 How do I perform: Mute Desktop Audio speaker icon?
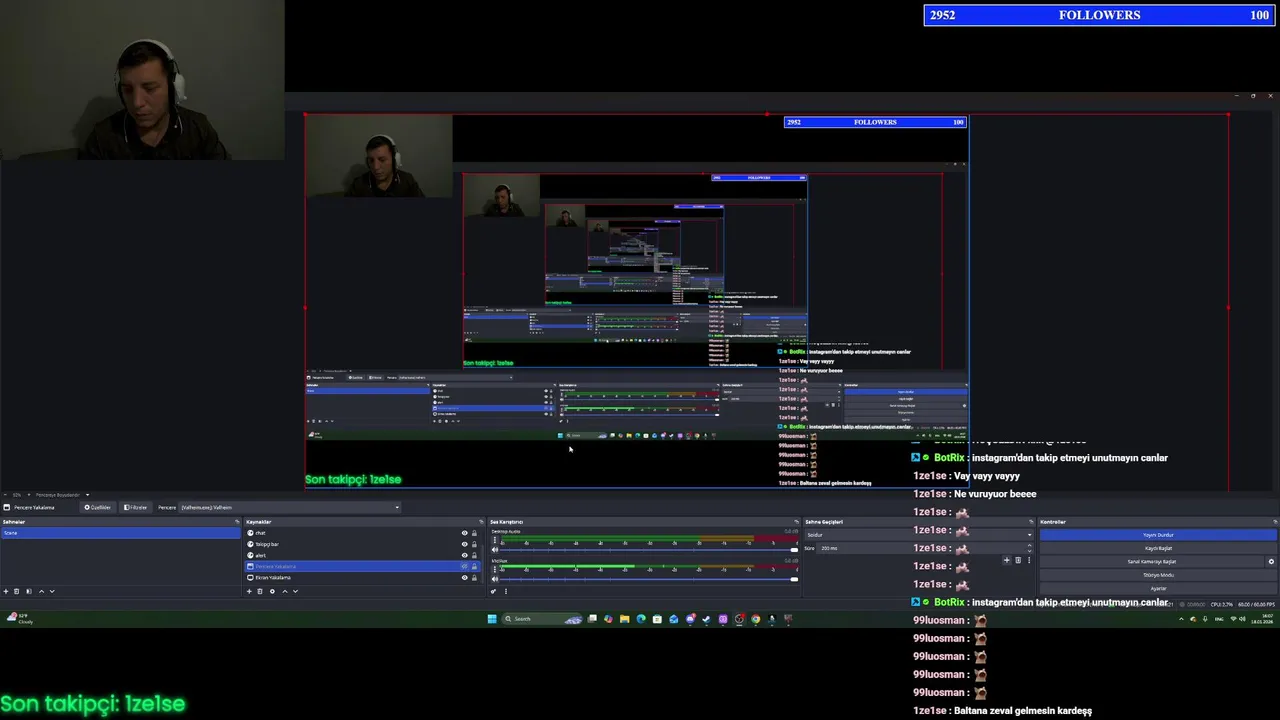click(x=495, y=549)
